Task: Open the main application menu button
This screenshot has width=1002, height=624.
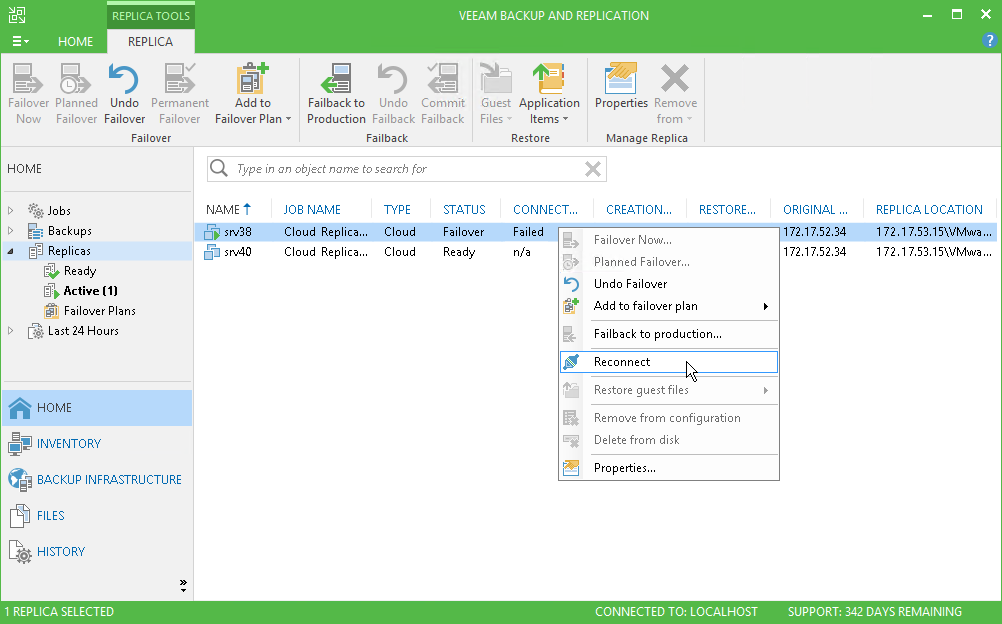Action: click(x=20, y=42)
